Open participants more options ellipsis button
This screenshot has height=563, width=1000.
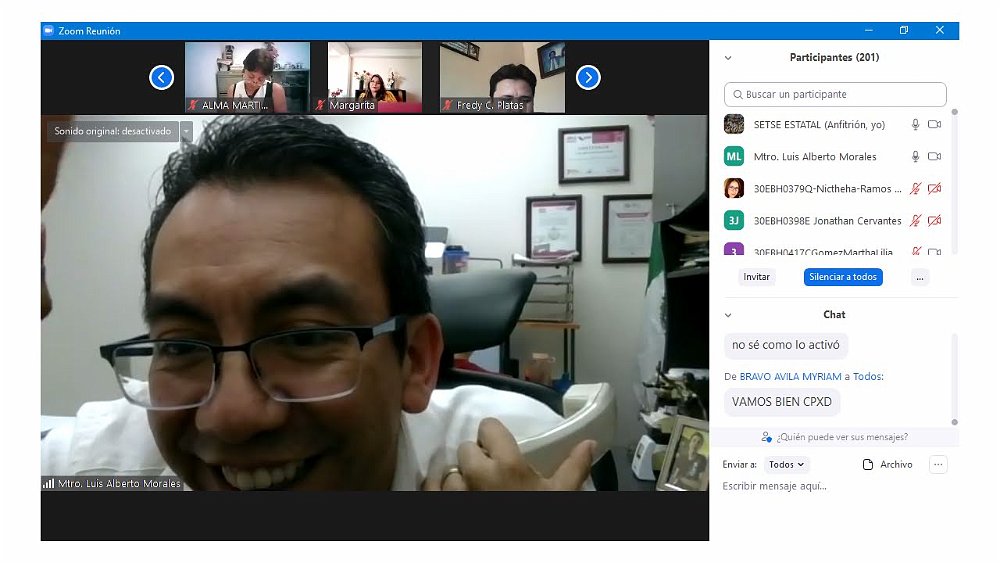point(920,277)
